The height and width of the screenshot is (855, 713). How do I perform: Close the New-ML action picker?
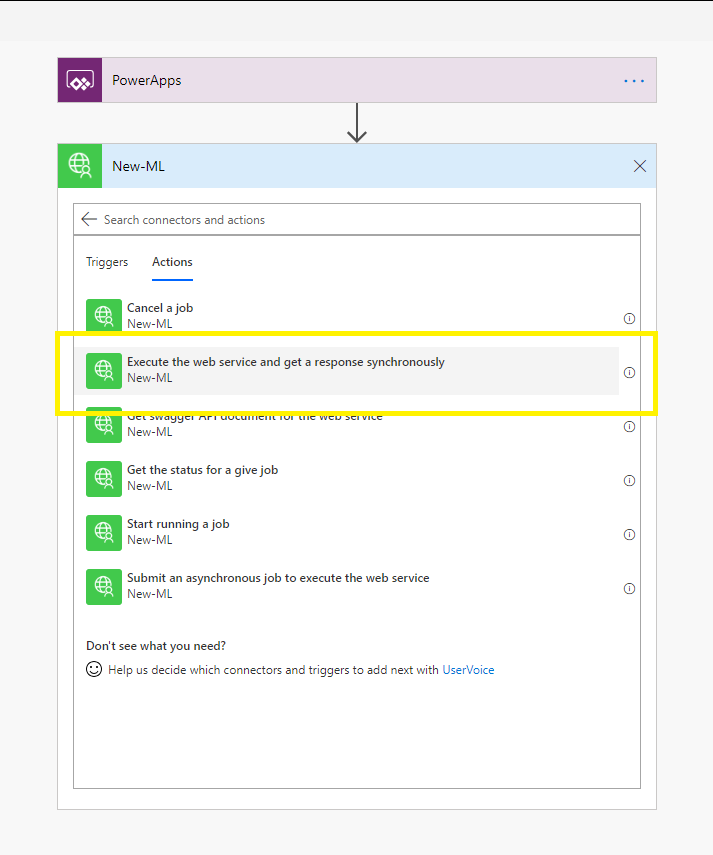640,166
